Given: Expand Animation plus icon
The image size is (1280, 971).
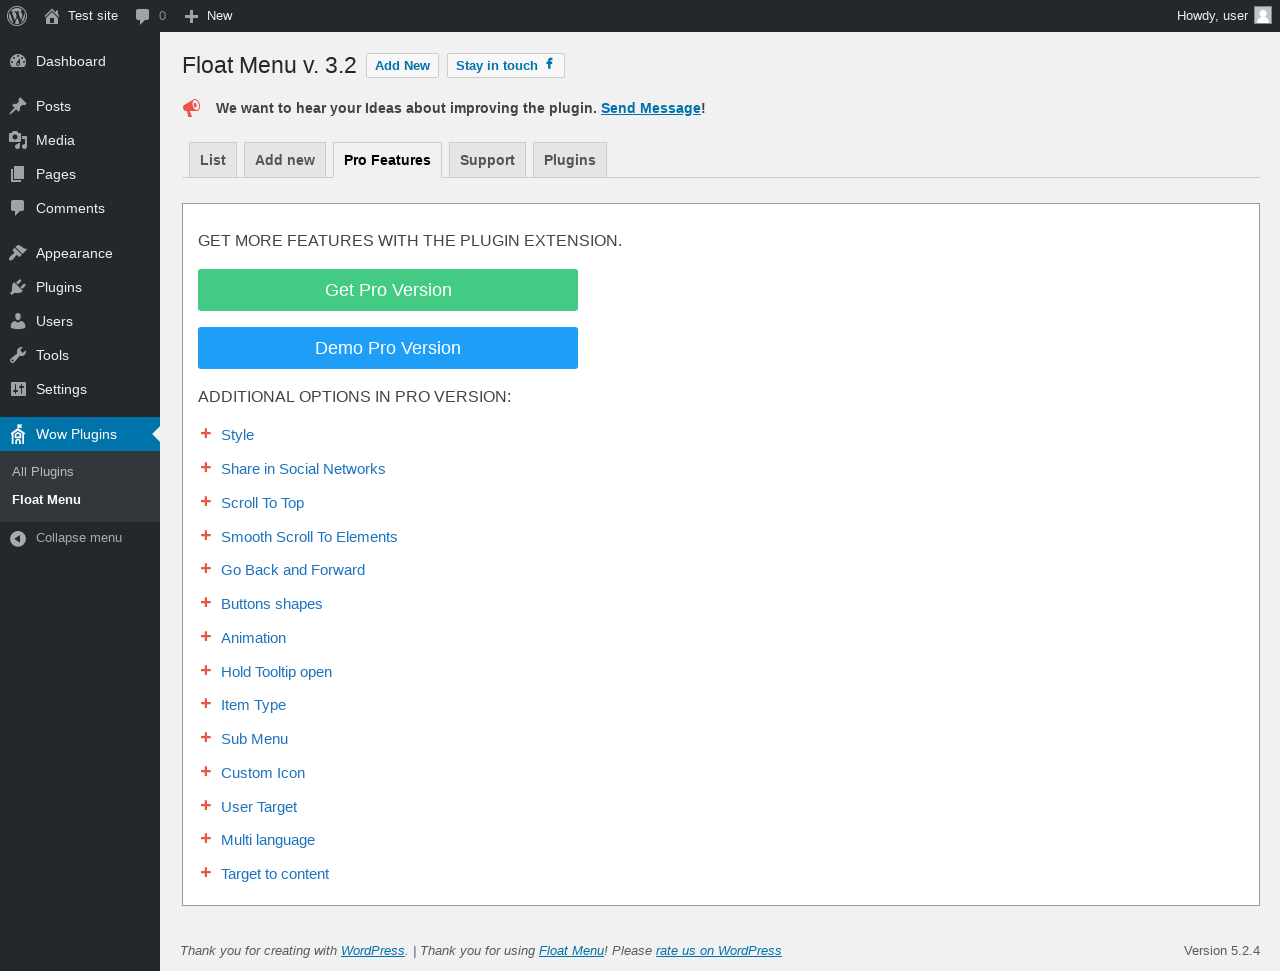Looking at the screenshot, I should pyautogui.click(x=206, y=636).
